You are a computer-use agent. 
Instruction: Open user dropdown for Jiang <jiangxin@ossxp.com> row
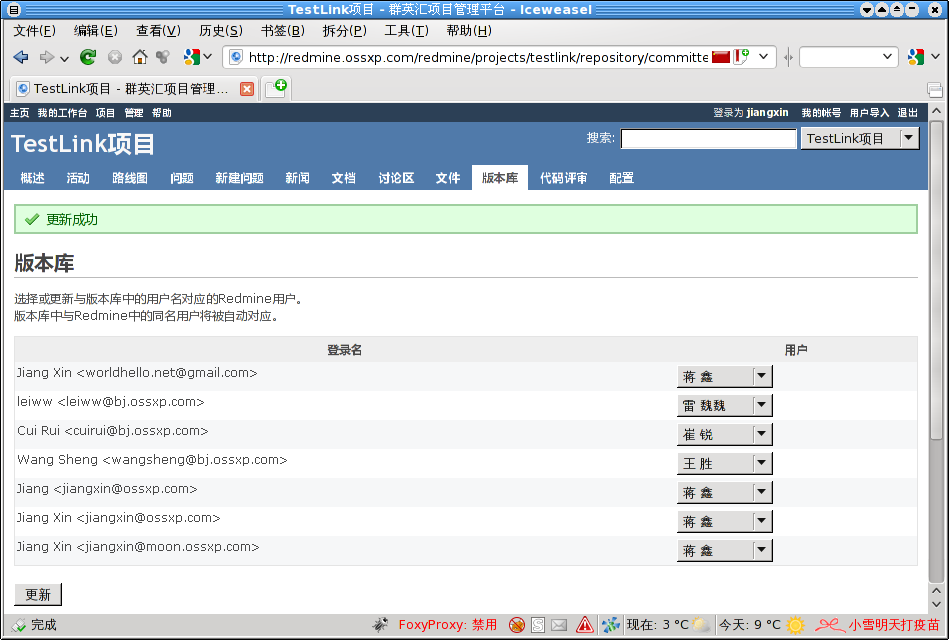pyautogui.click(x=724, y=493)
